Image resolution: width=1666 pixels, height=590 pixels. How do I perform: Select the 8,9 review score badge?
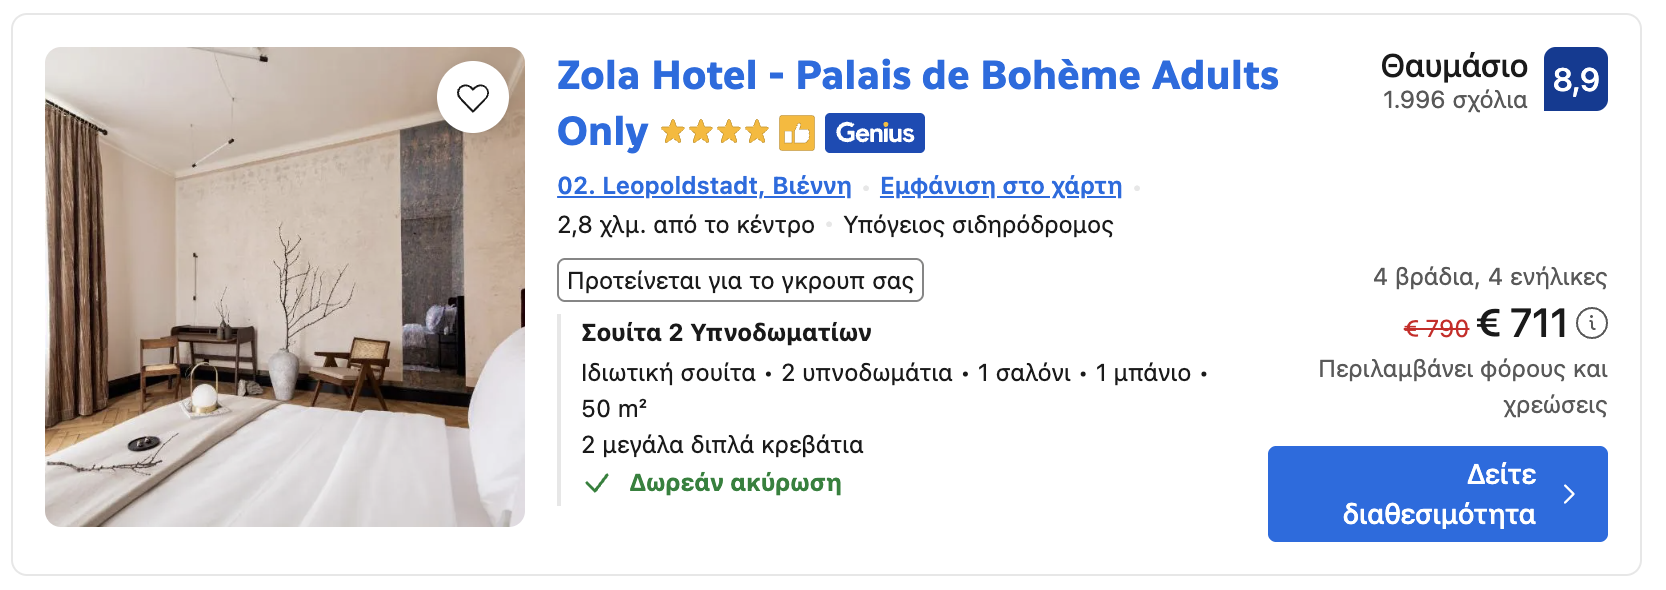[1576, 79]
